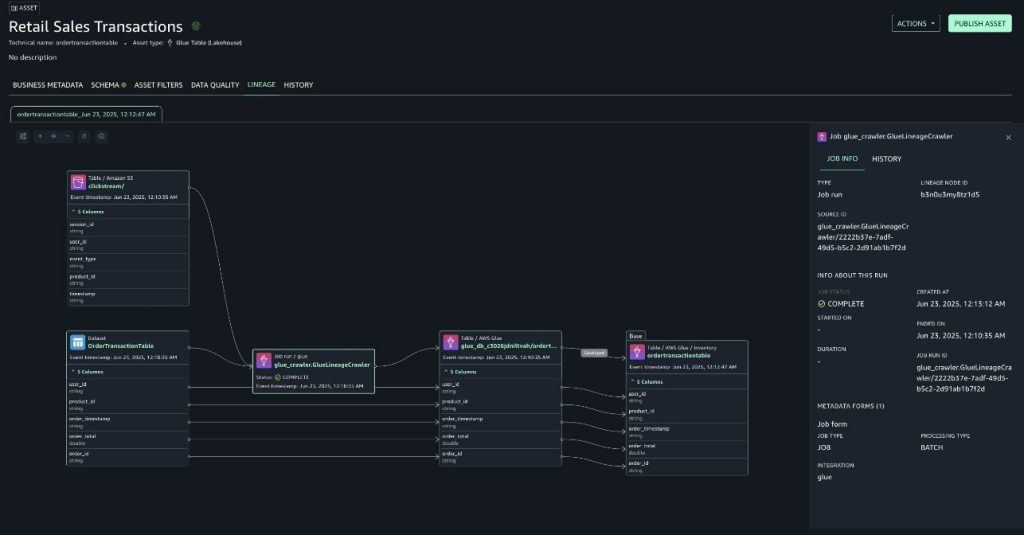Select session_id column in clickstream node

pos(128,227)
